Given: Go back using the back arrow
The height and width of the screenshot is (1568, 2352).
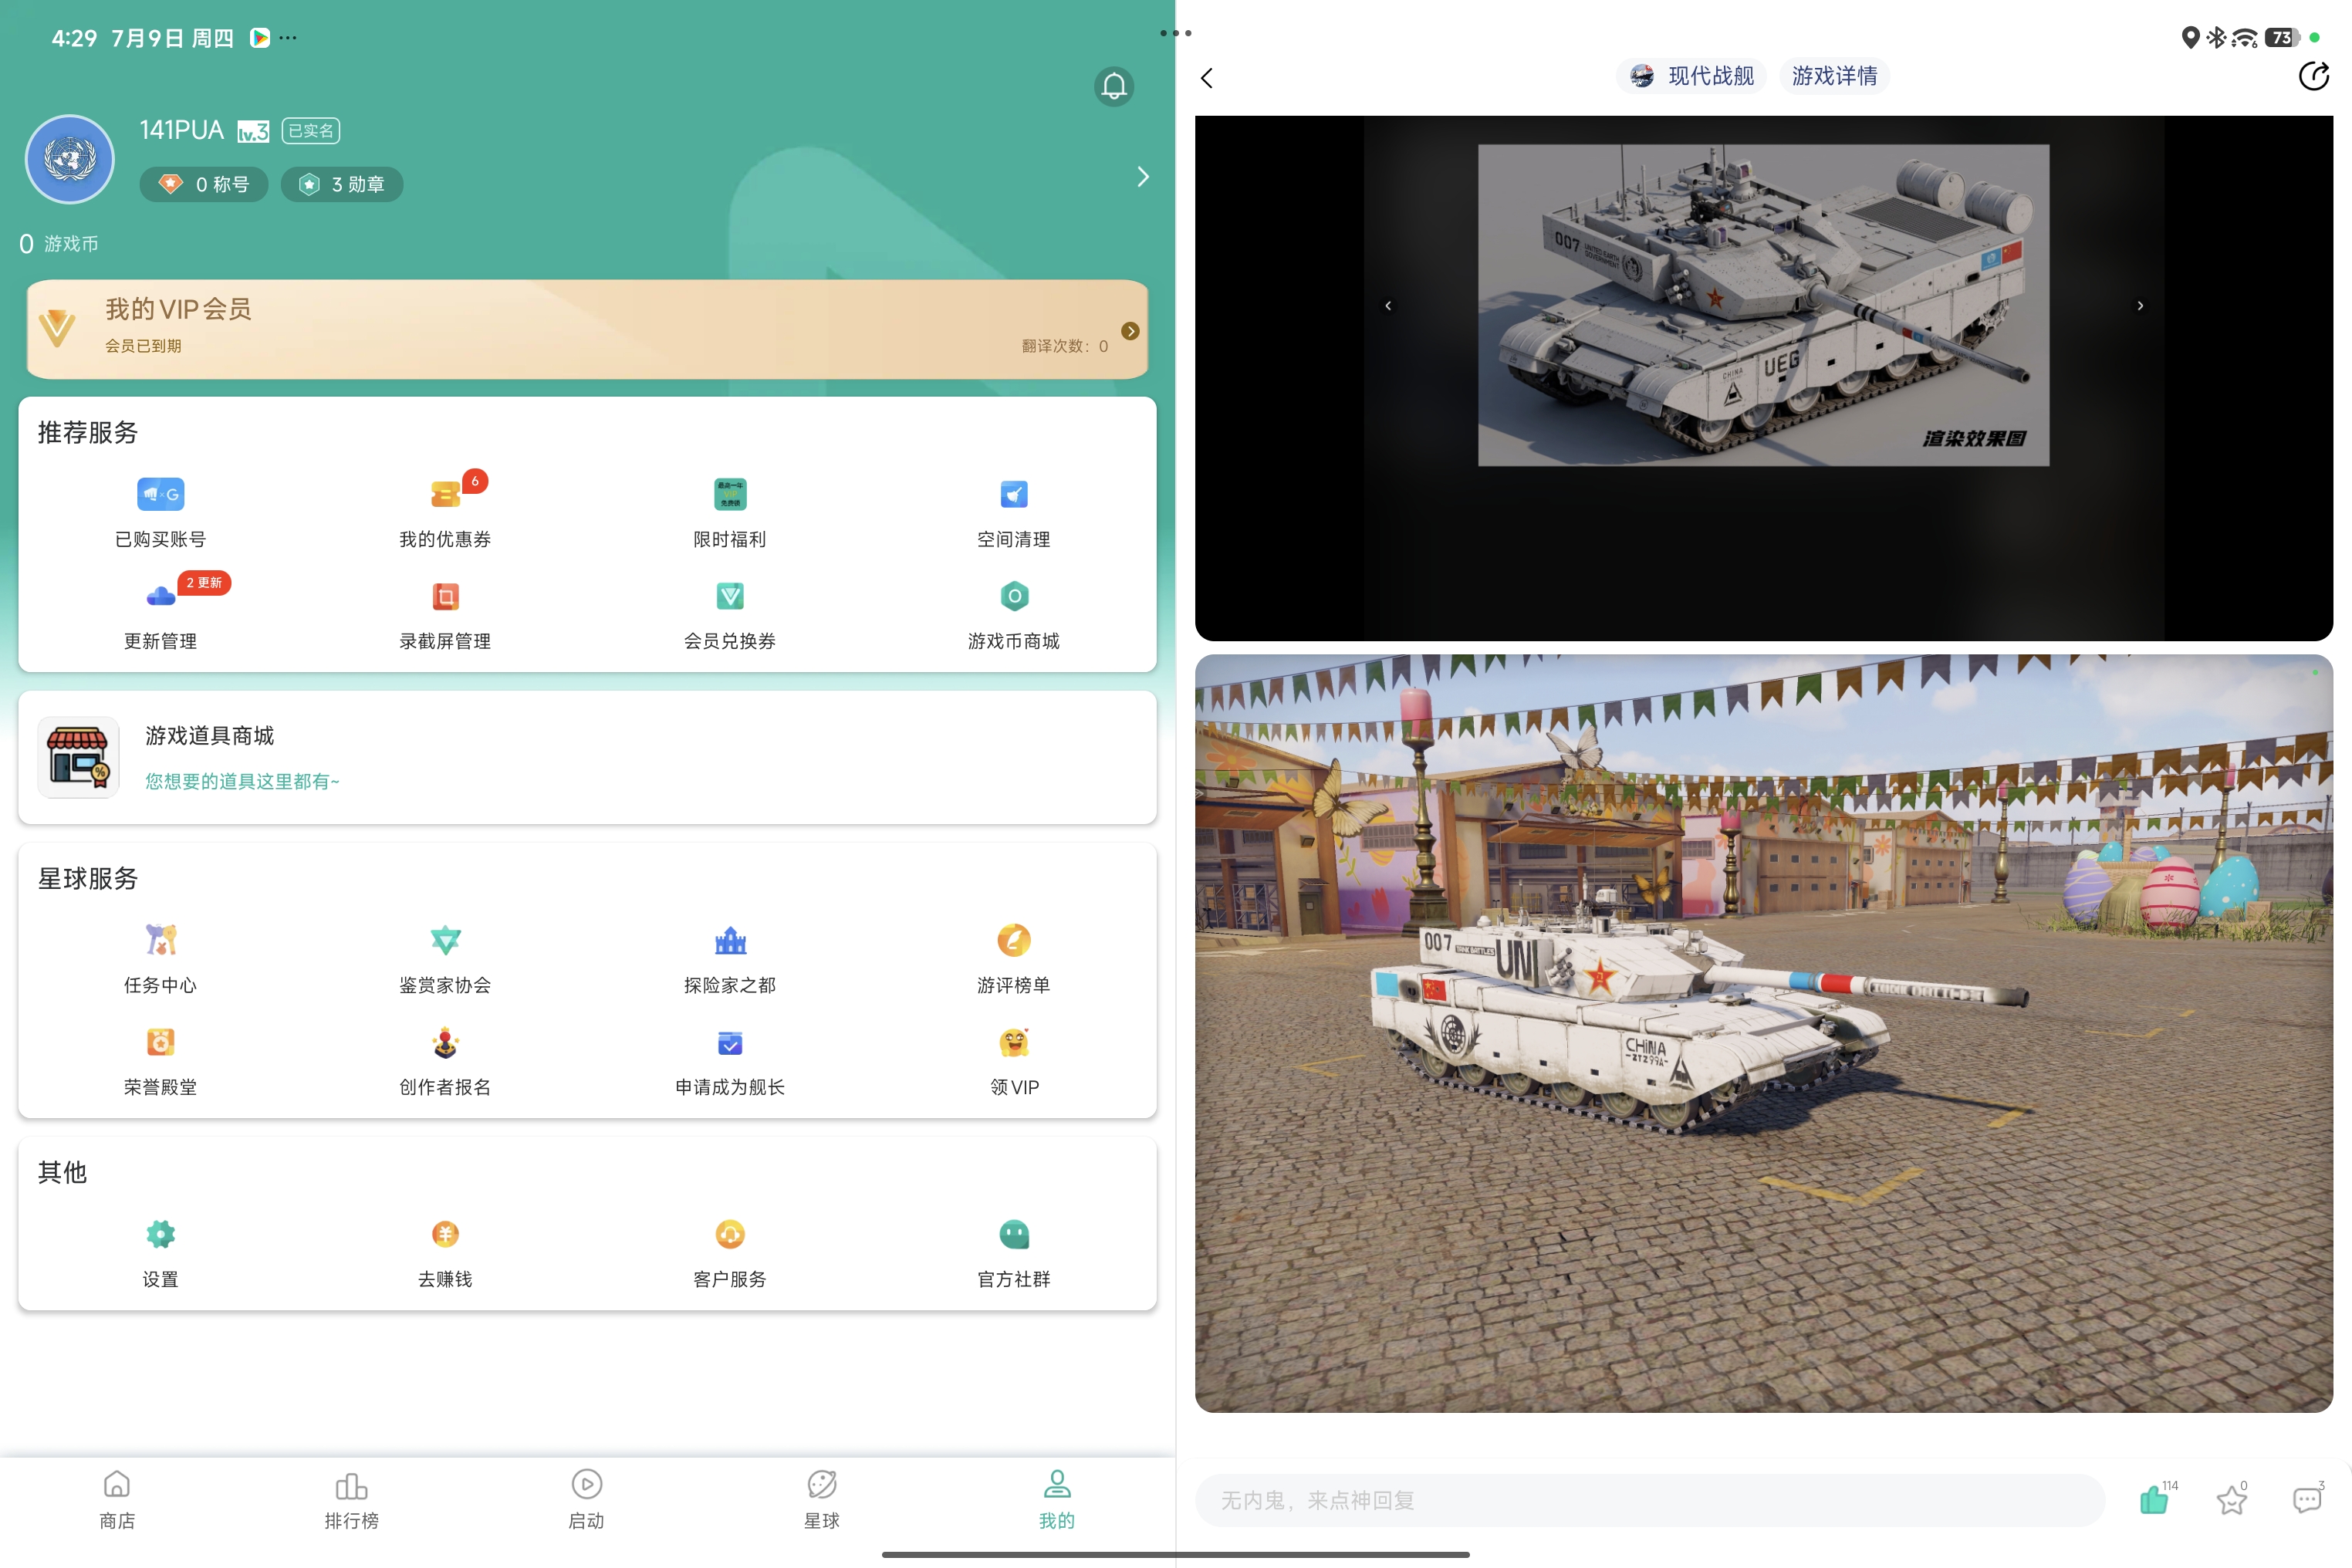Looking at the screenshot, I should pyautogui.click(x=1207, y=78).
